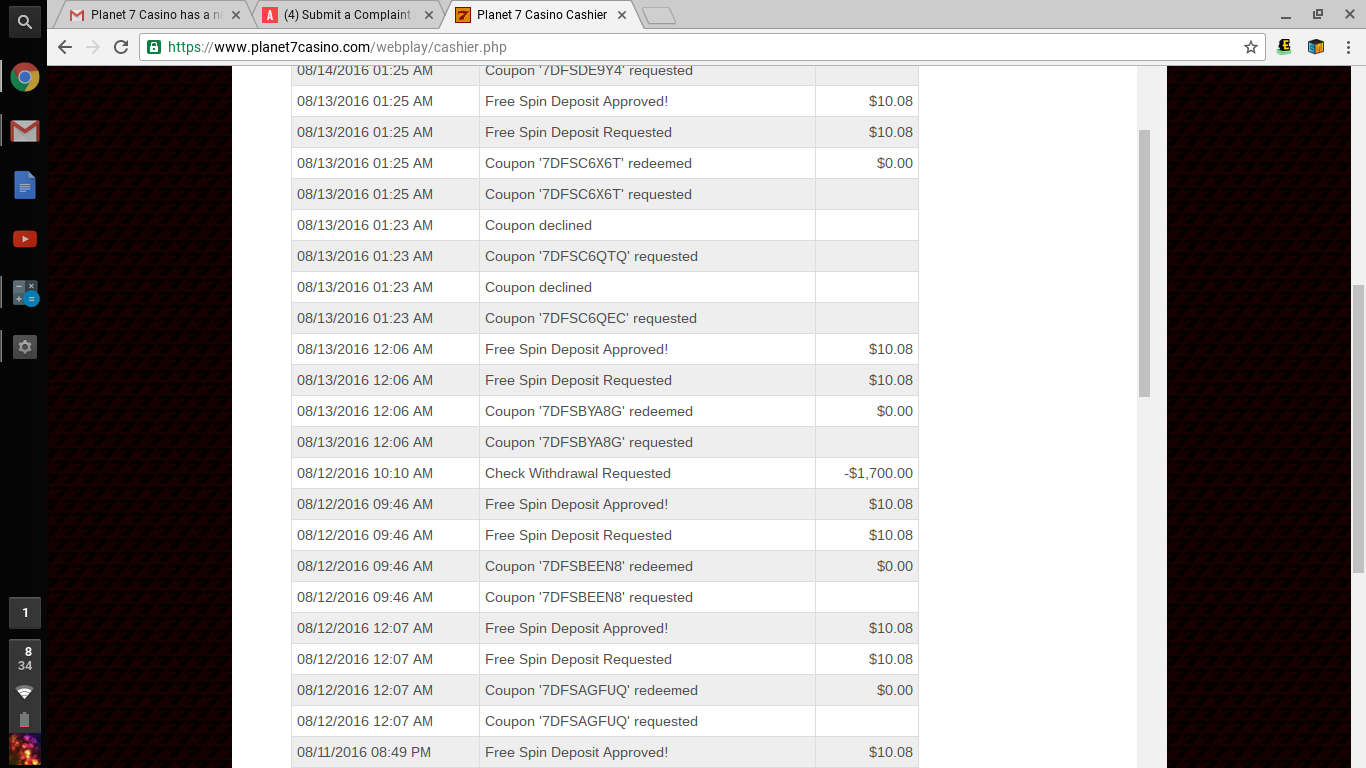Click the inner page scrollbar thumb

click(x=1144, y=263)
